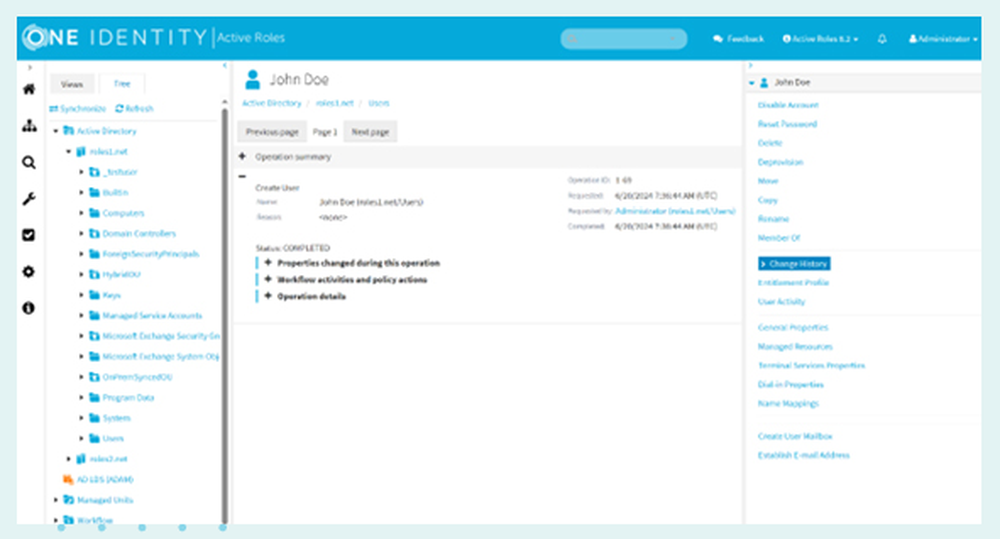Screen dimensions: 1000x539
Task: Click the Entitlement Profile command
Action: (x=793, y=282)
